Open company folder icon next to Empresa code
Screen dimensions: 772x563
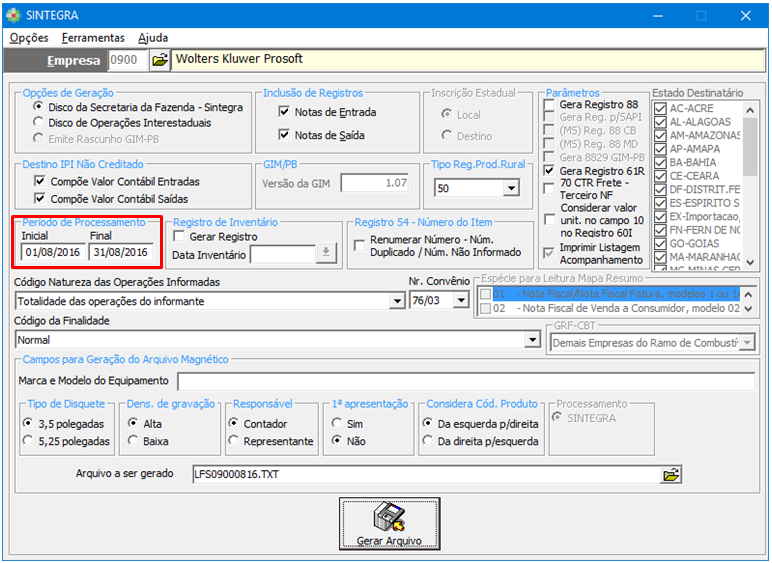[160, 61]
